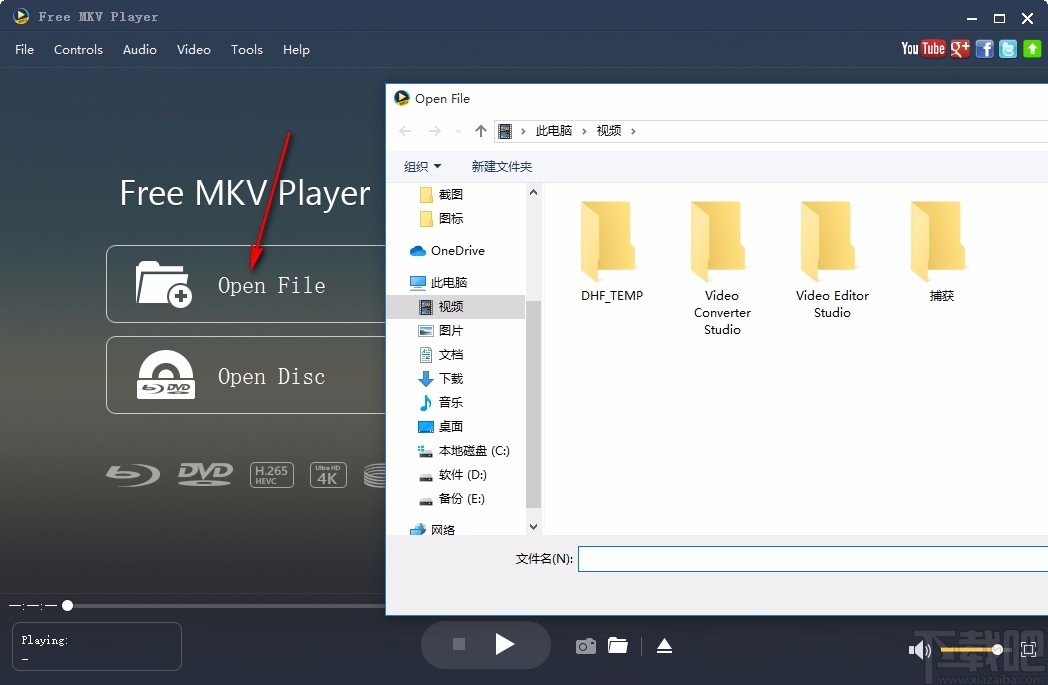Take a snapshot with the camera icon
This screenshot has width=1048, height=685.
(585, 646)
